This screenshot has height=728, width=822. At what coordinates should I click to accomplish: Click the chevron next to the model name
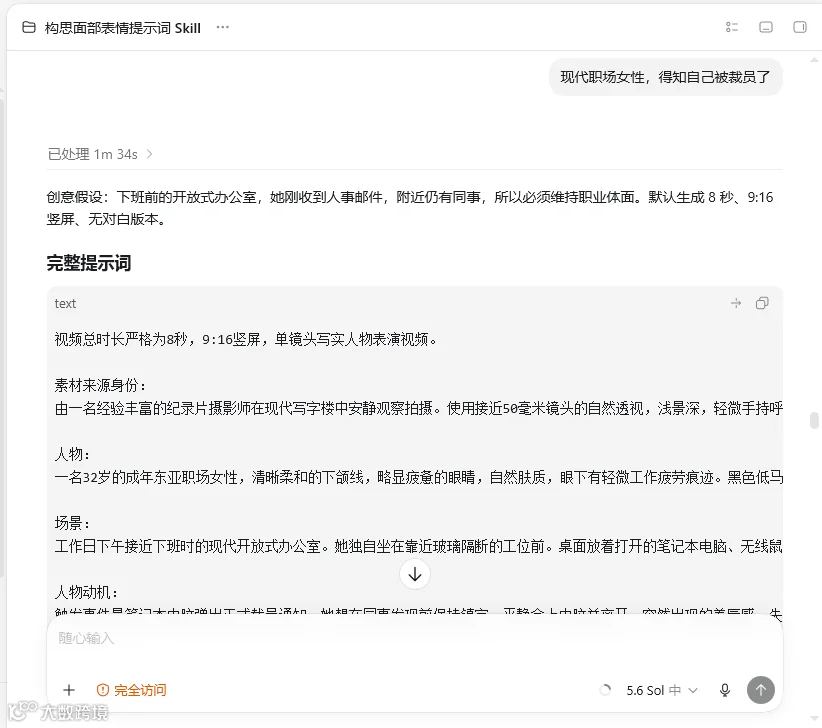point(693,690)
